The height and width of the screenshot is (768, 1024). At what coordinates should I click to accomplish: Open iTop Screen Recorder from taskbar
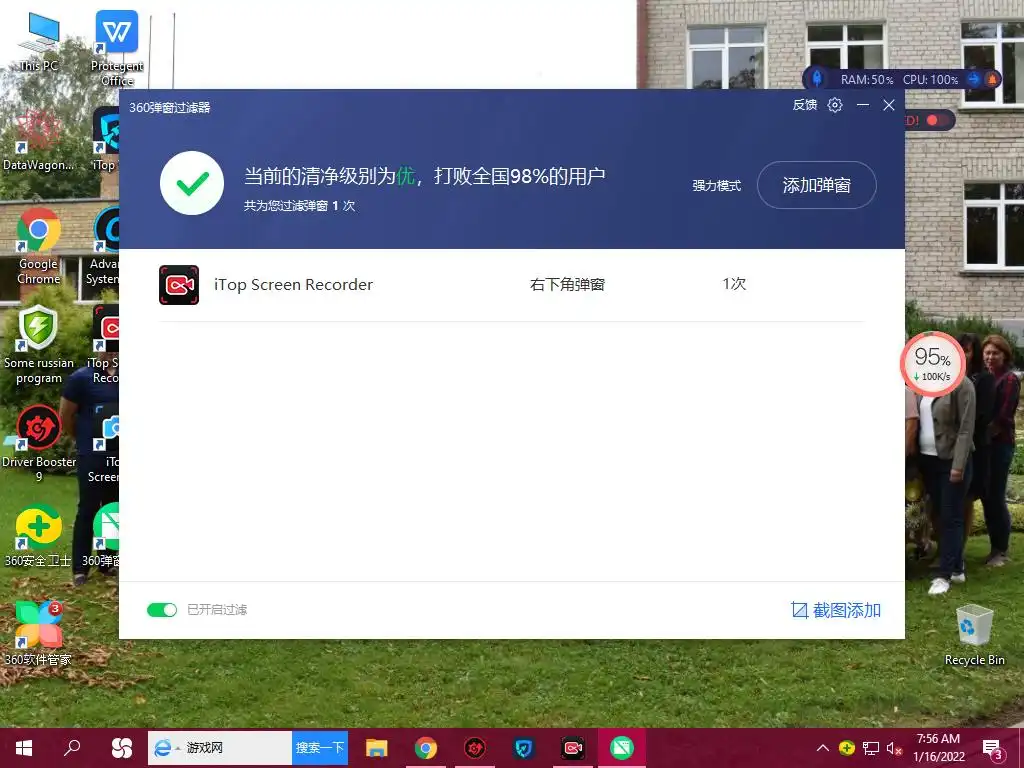tap(573, 748)
